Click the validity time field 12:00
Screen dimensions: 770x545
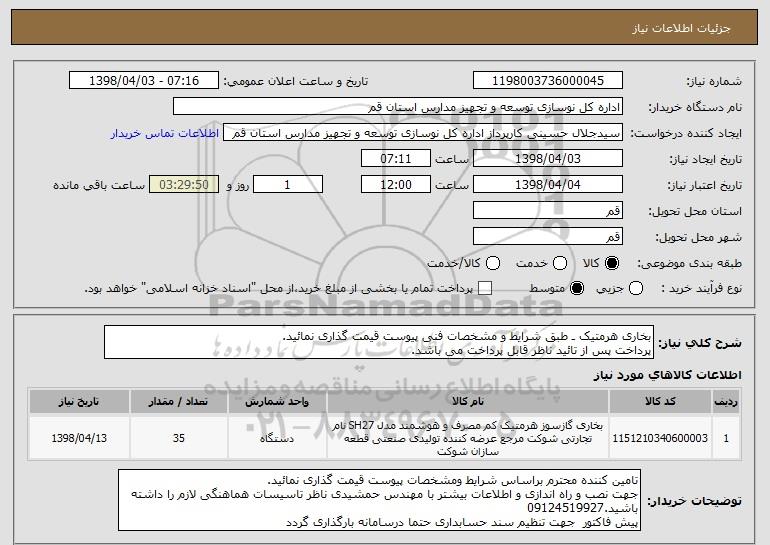(x=396, y=185)
